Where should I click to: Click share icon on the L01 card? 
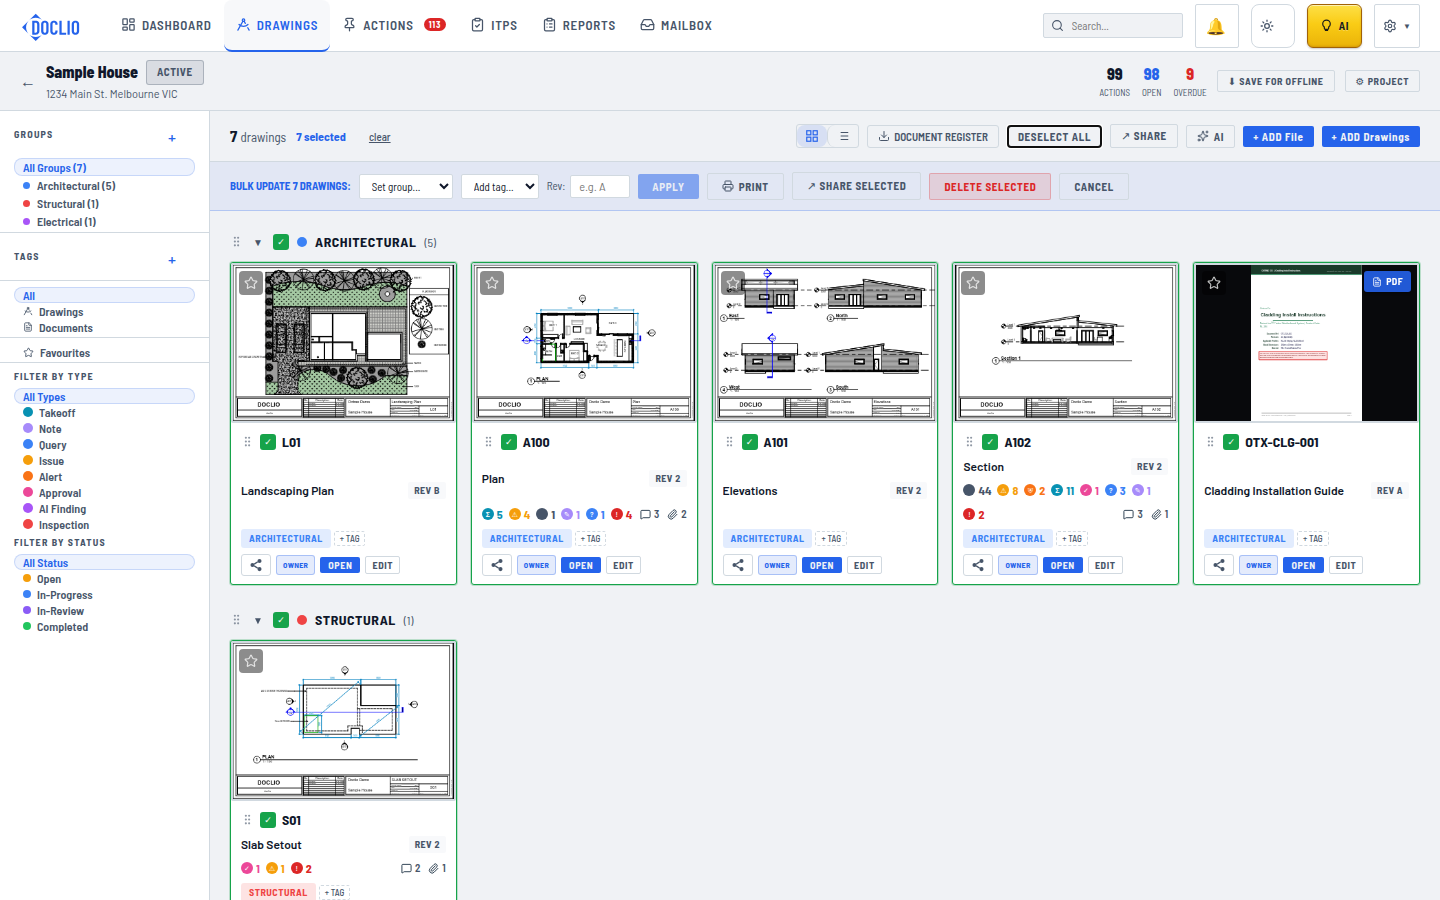pos(256,565)
